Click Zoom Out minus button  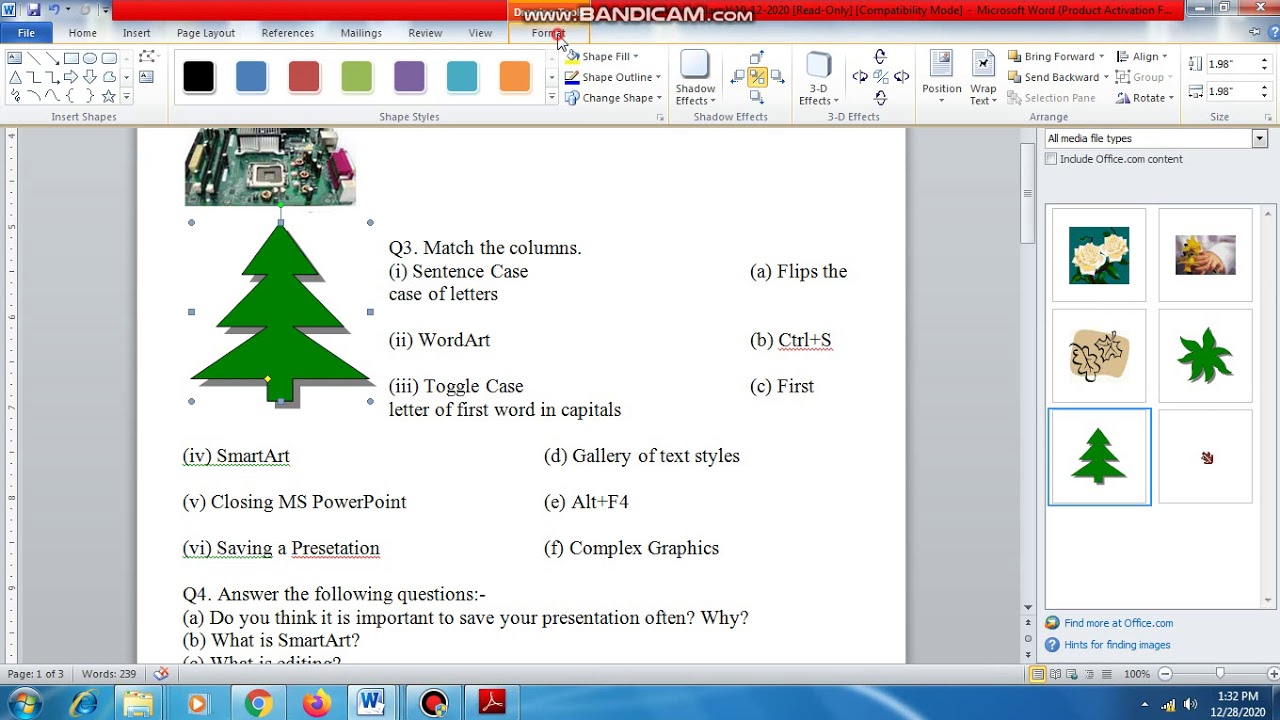point(1165,674)
